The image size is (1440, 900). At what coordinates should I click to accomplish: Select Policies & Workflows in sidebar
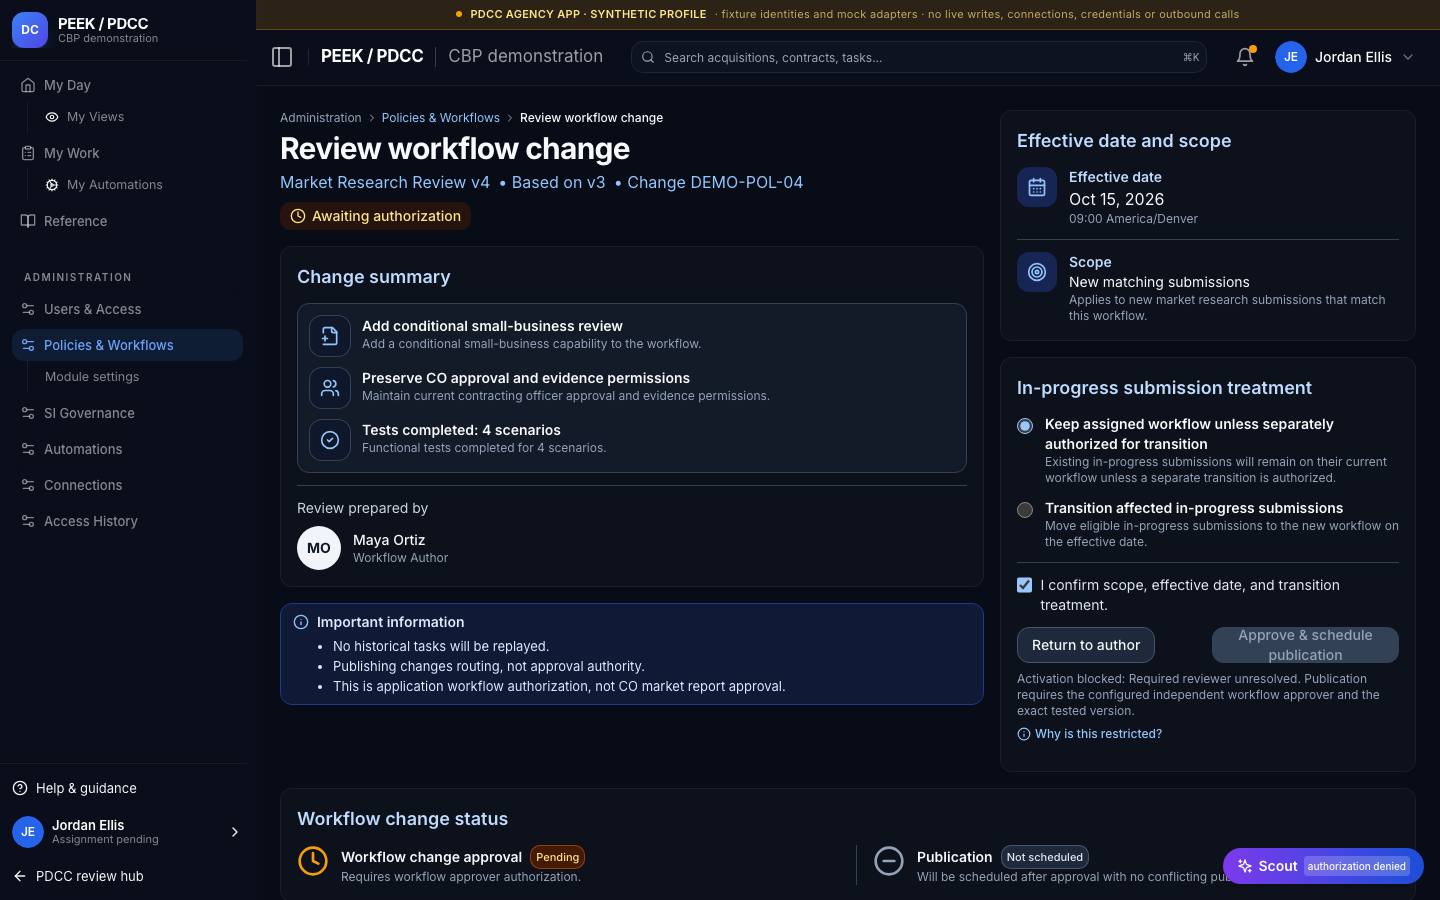(x=127, y=345)
